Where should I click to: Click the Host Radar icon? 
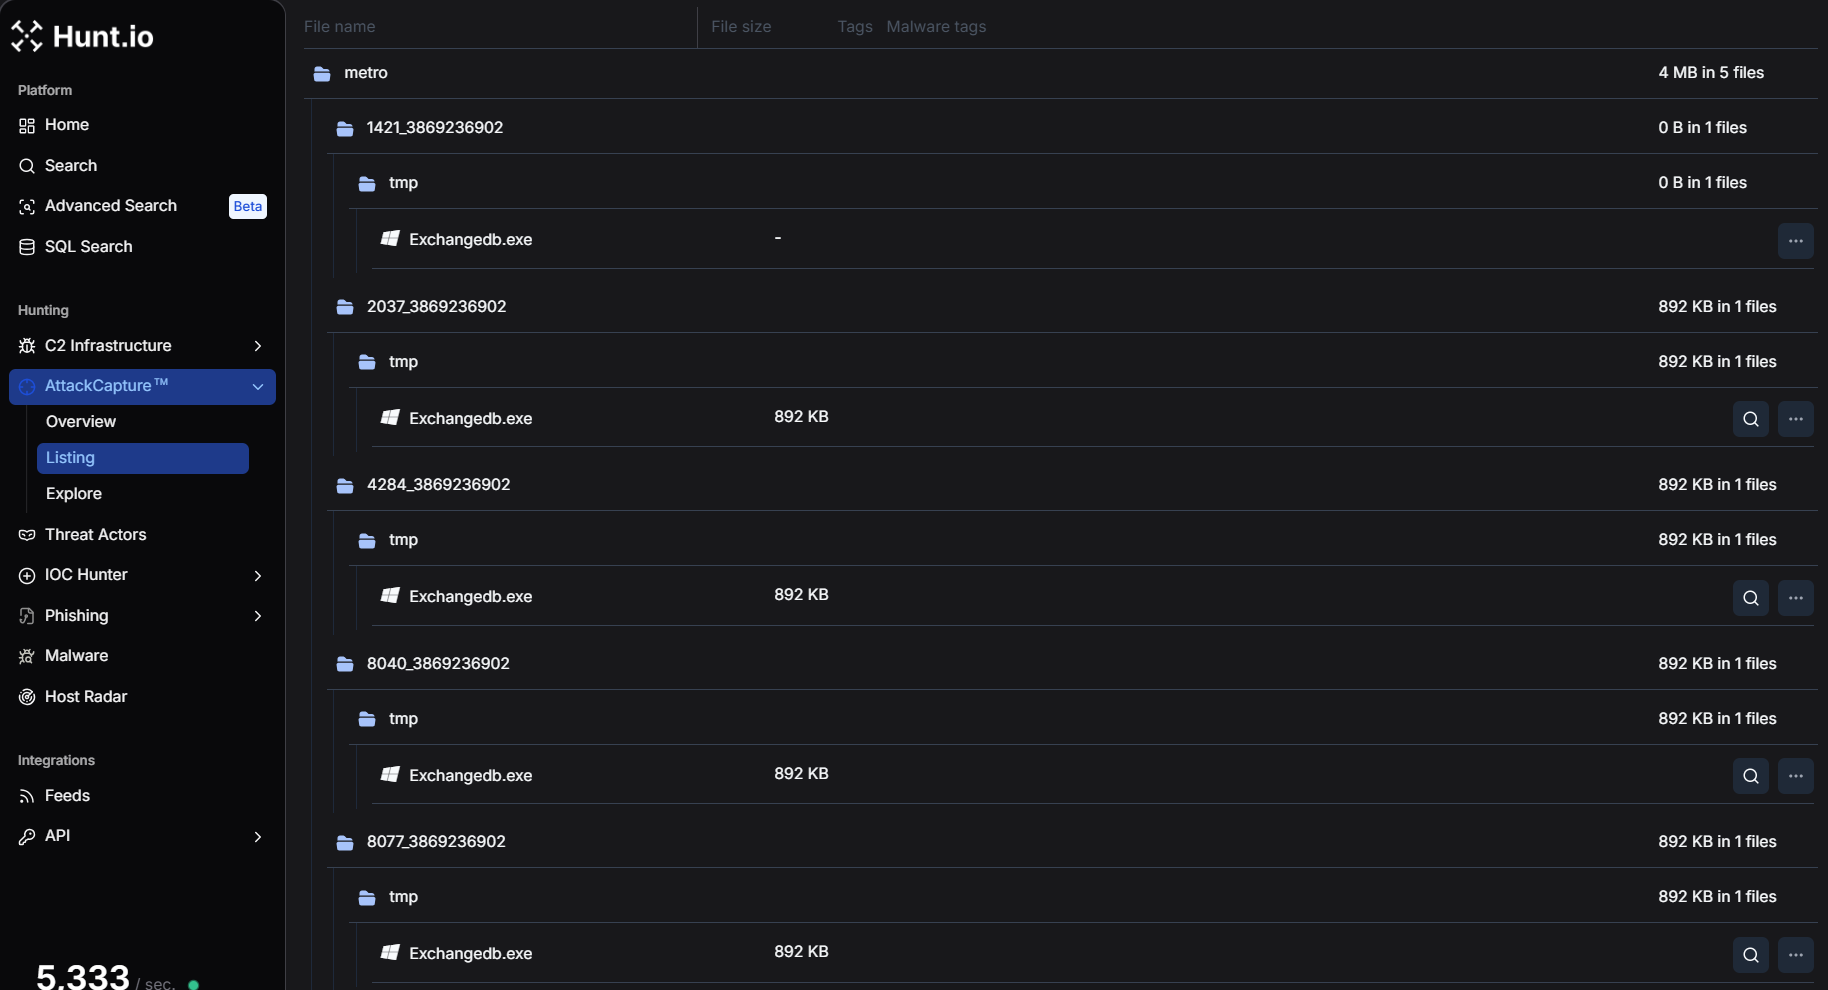(27, 697)
